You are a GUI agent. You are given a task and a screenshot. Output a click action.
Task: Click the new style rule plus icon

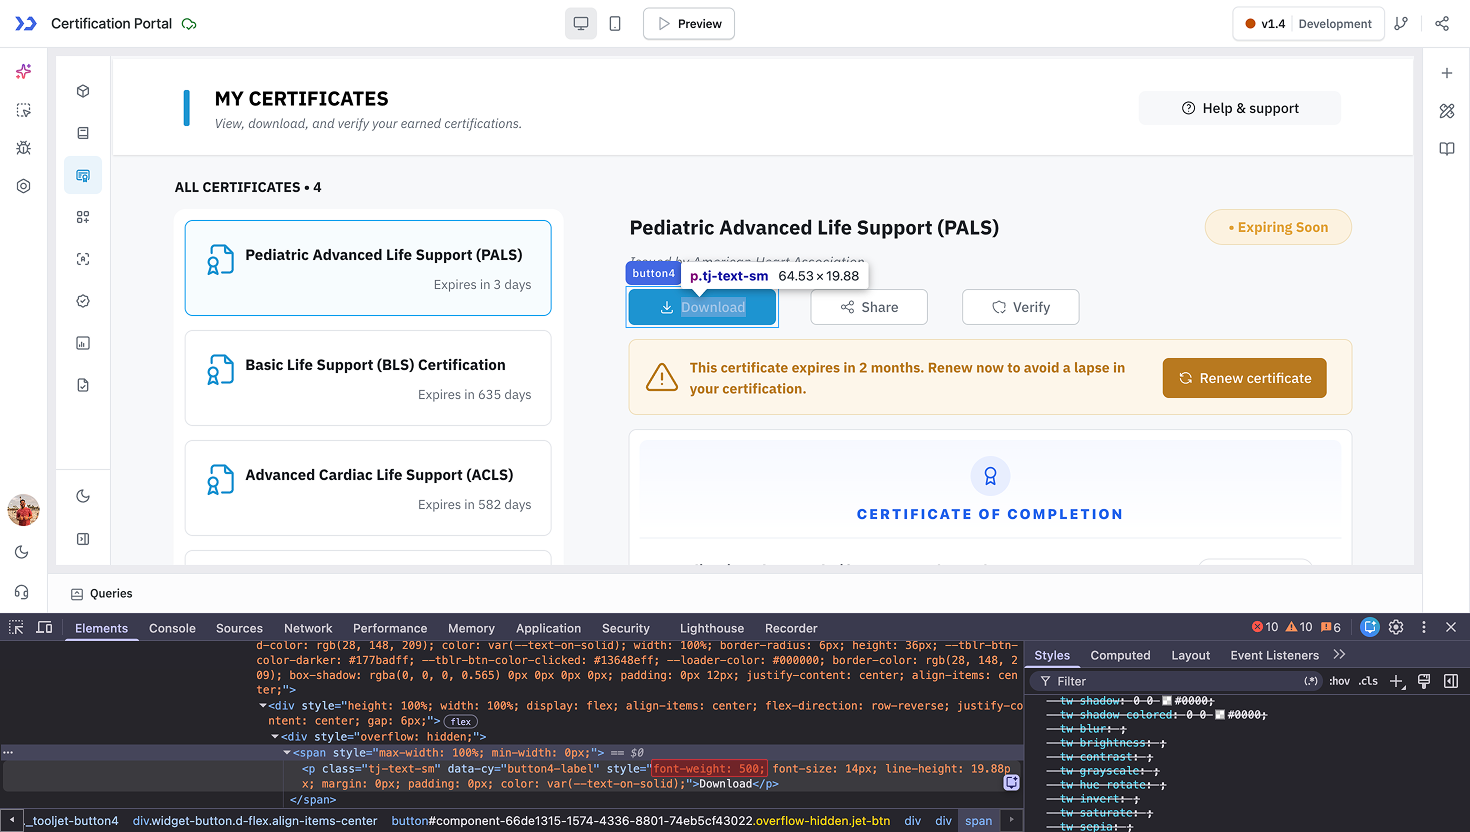[1397, 681]
